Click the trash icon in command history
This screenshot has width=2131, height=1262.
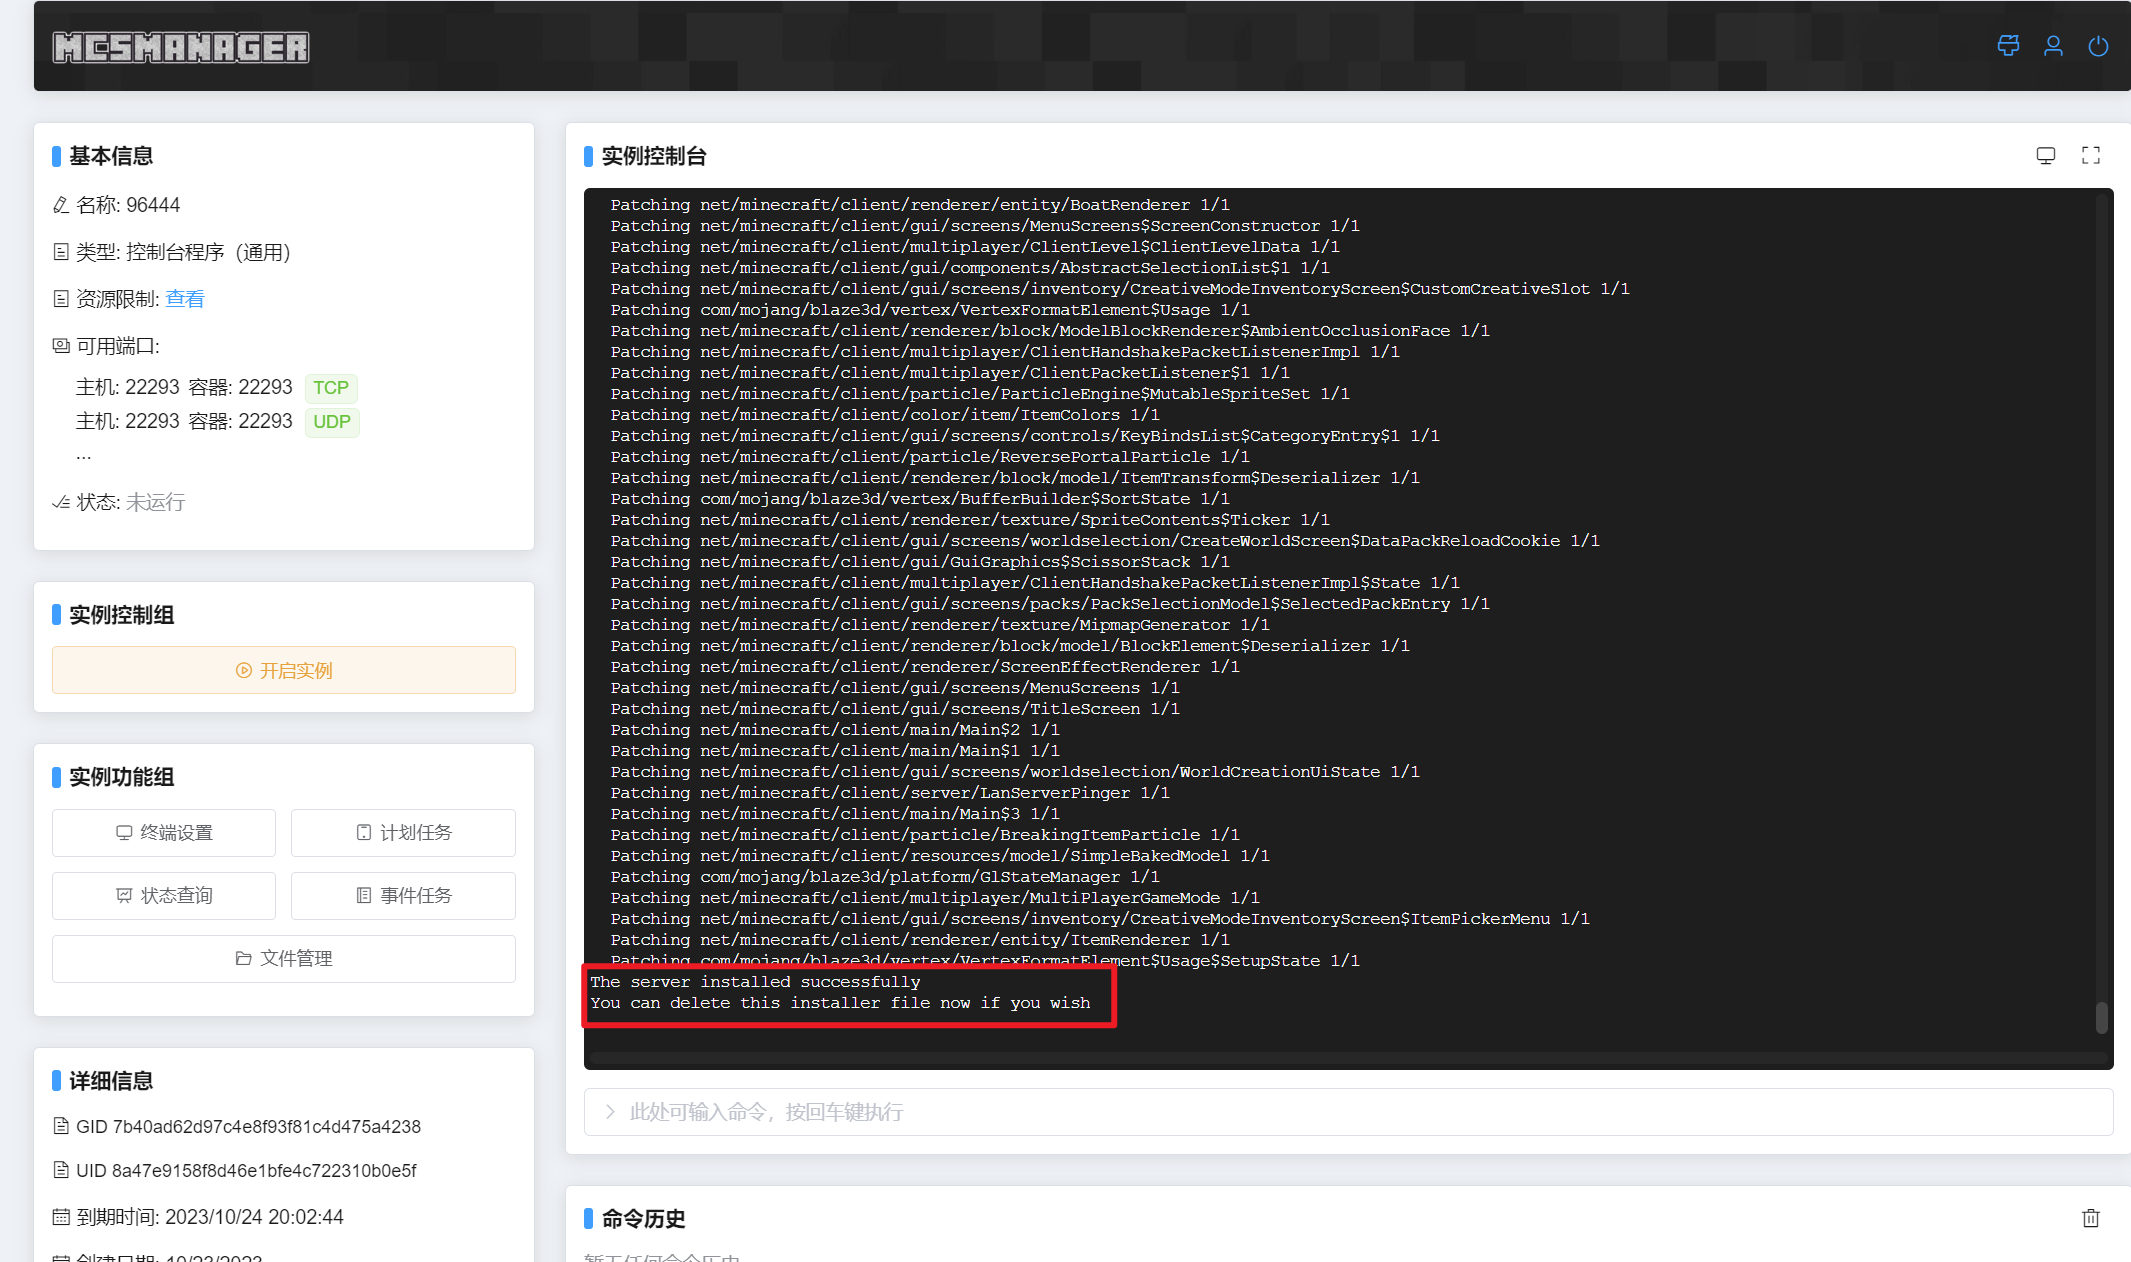coord(2091,1218)
